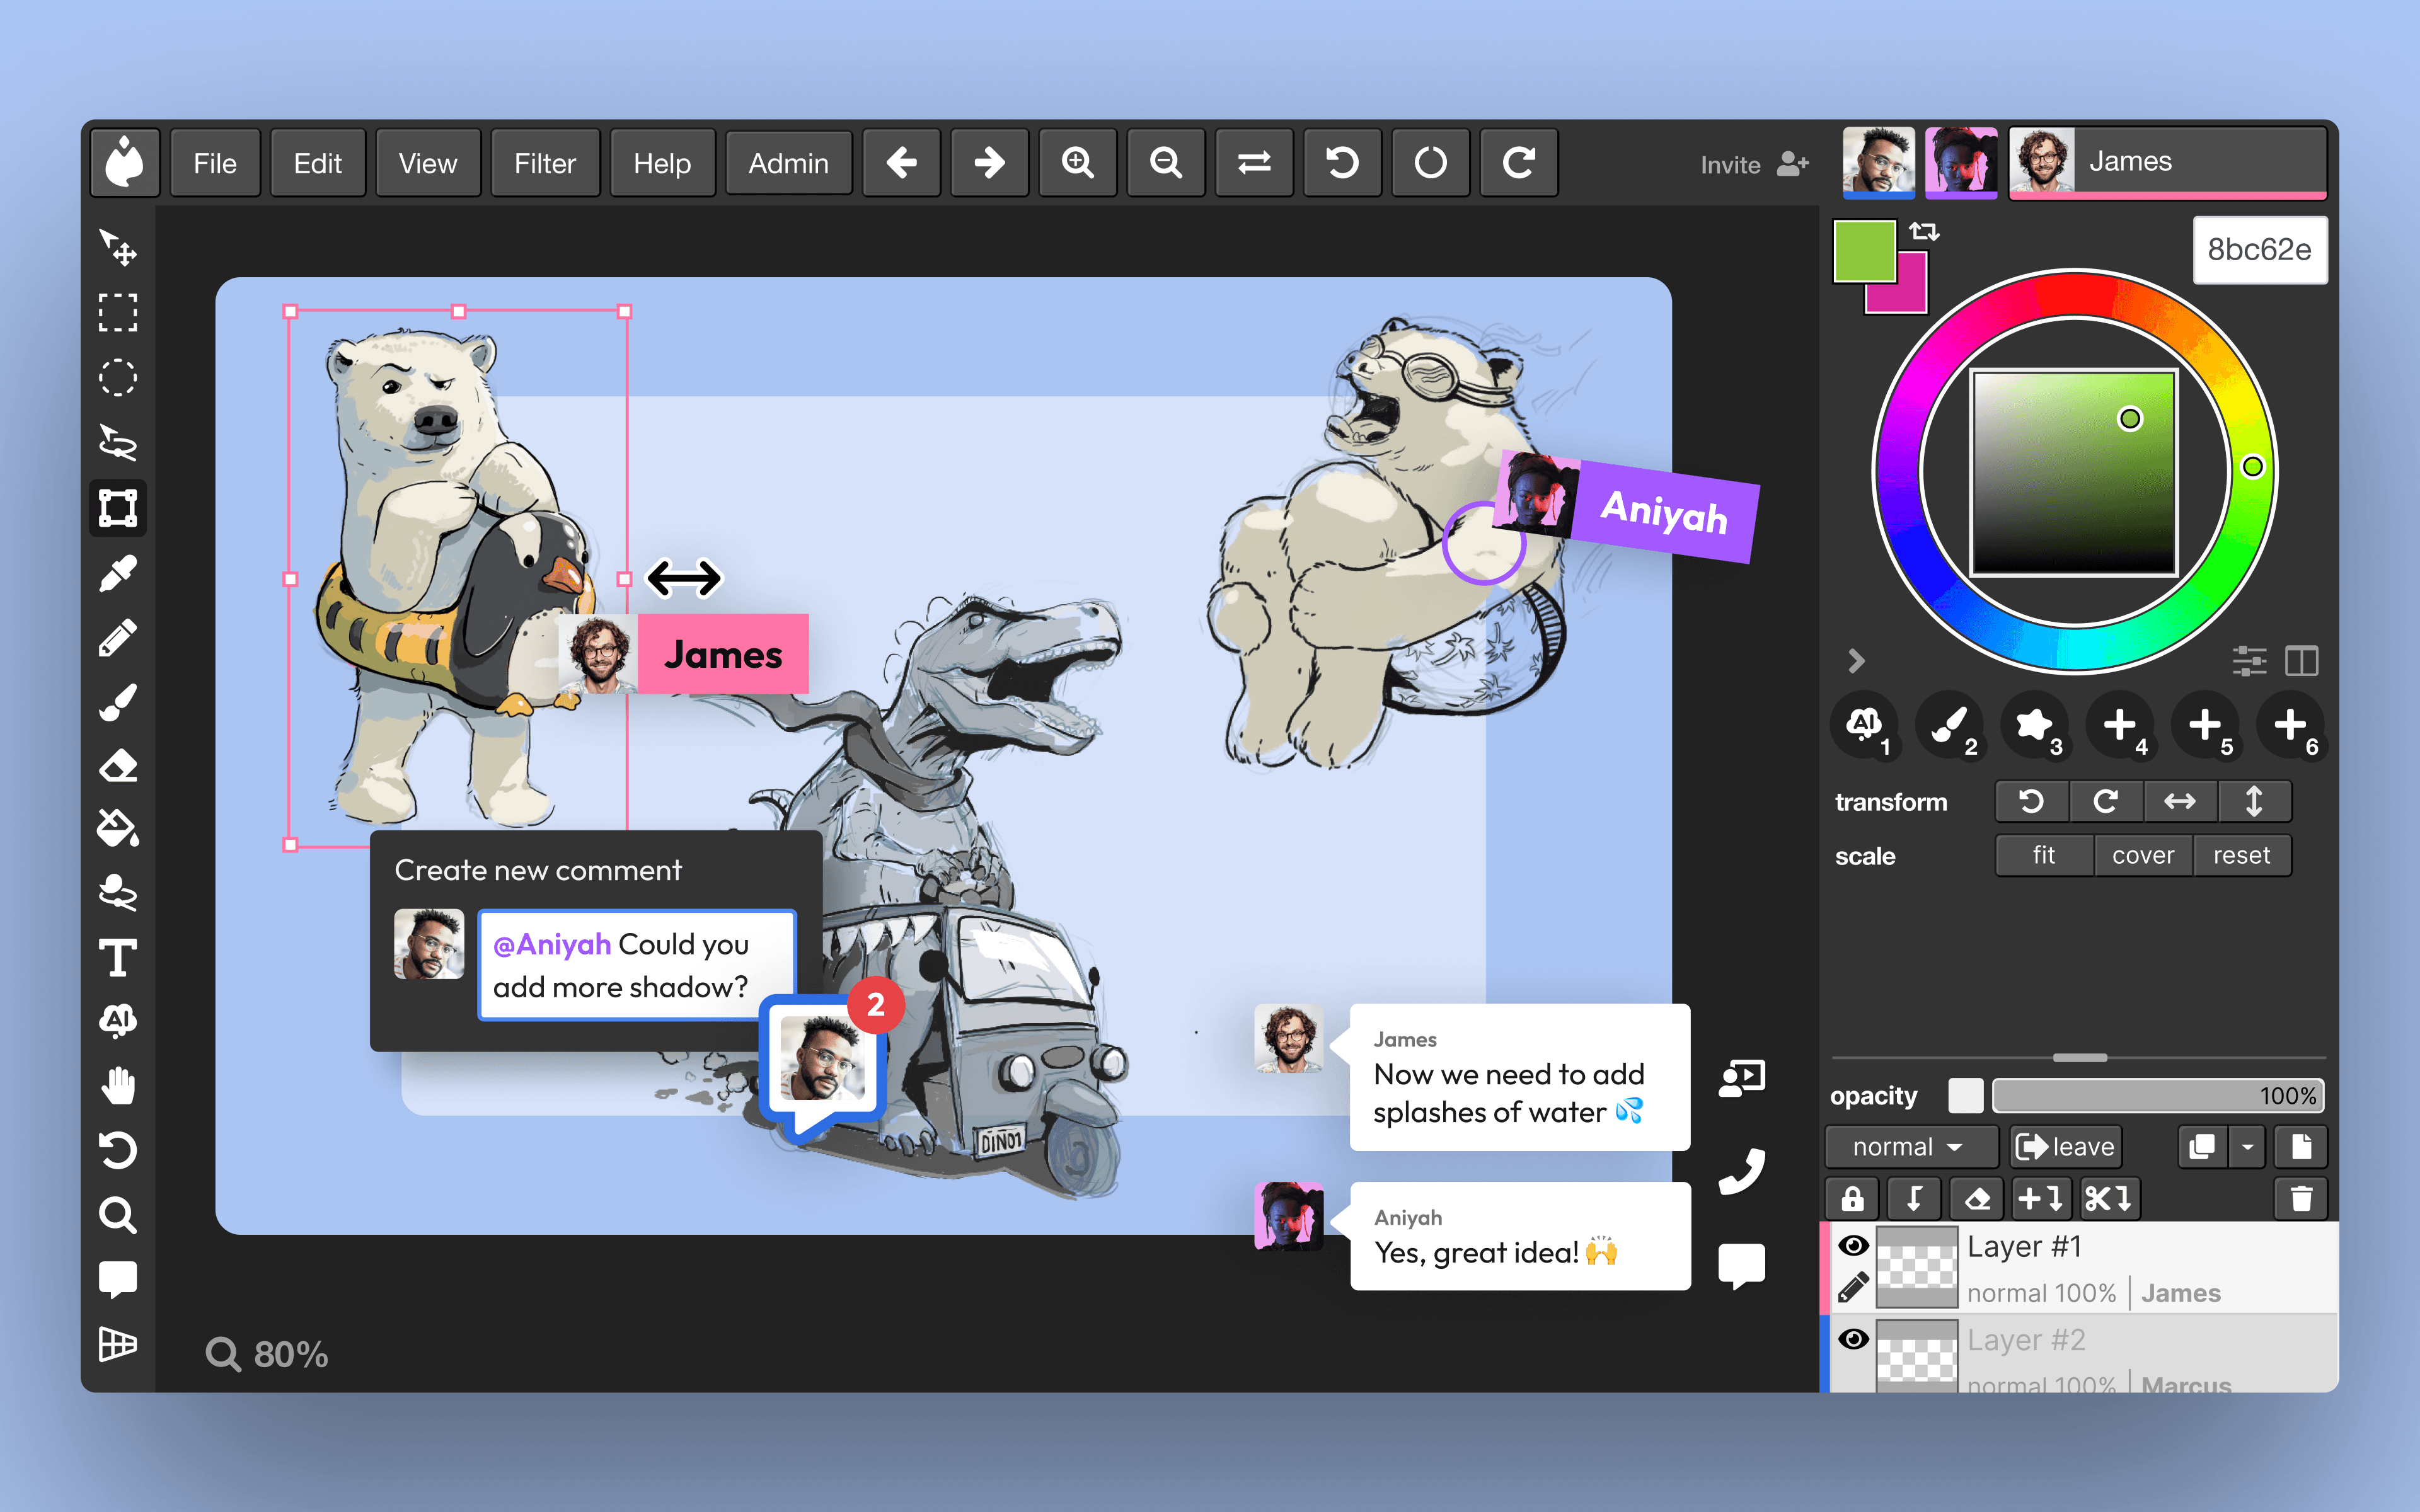The image size is (2420, 1512).
Task: Open the Filter menu
Action: click(x=544, y=163)
